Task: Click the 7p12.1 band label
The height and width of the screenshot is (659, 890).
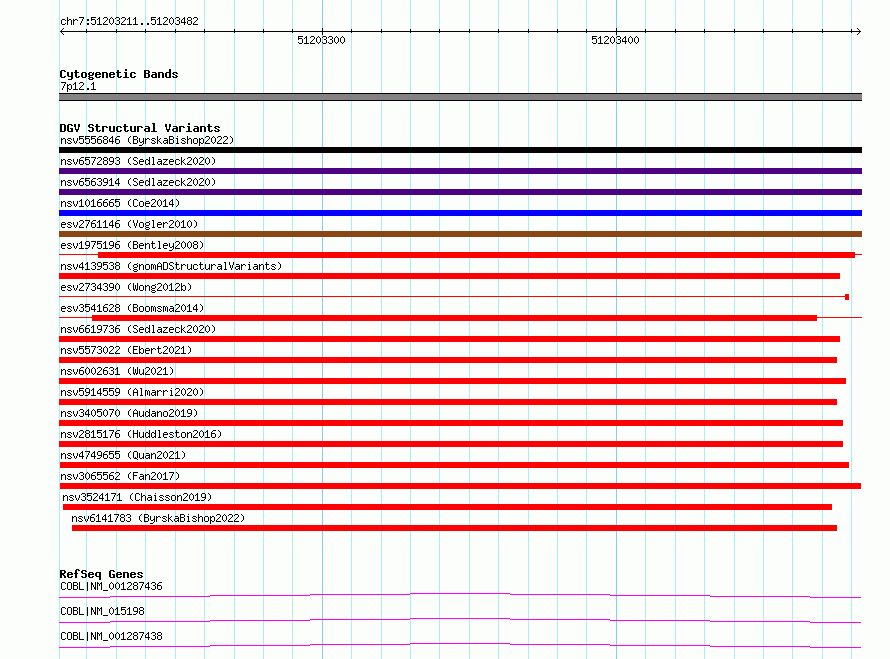Action: 78,86
